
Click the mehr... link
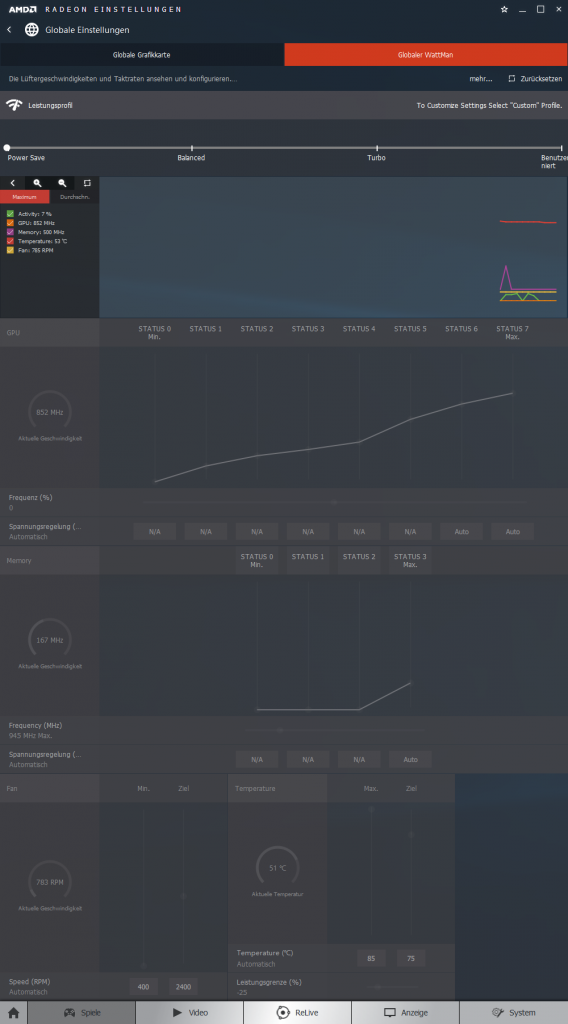pos(481,78)
